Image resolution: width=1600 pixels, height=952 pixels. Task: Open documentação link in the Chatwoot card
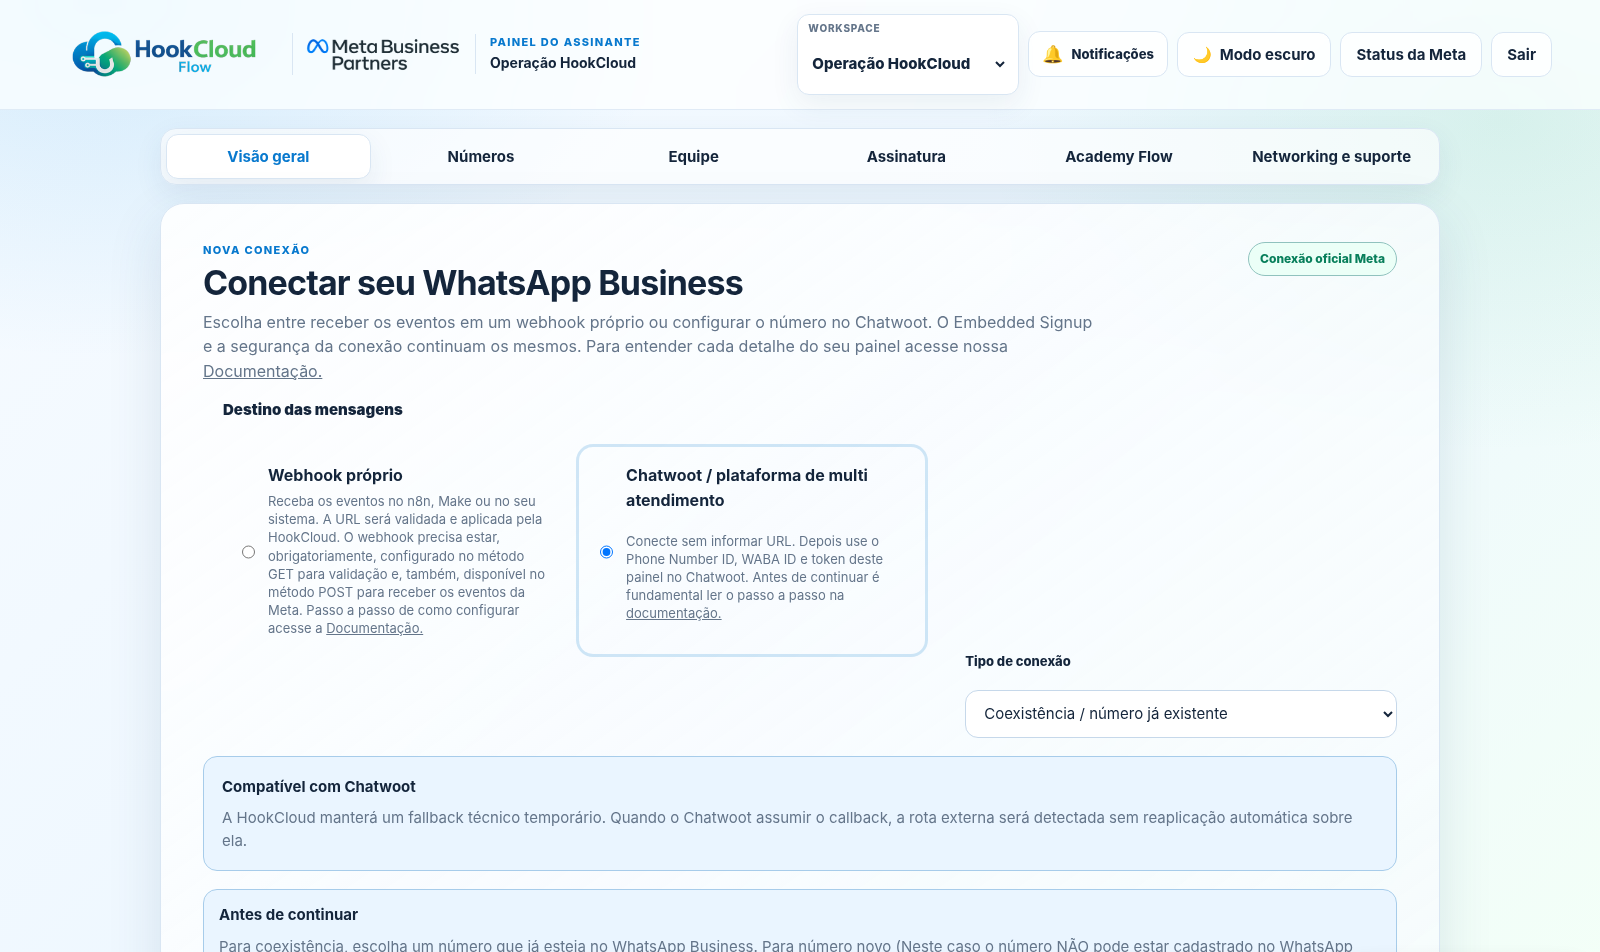click(x=673, y=613)
